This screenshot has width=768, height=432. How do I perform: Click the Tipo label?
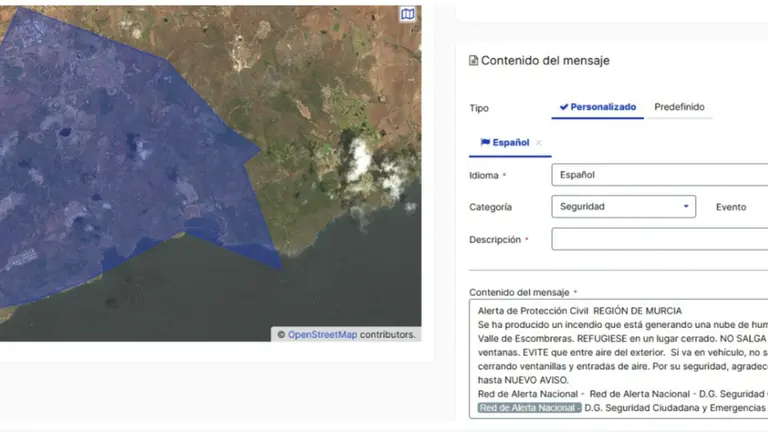point(479,108)
